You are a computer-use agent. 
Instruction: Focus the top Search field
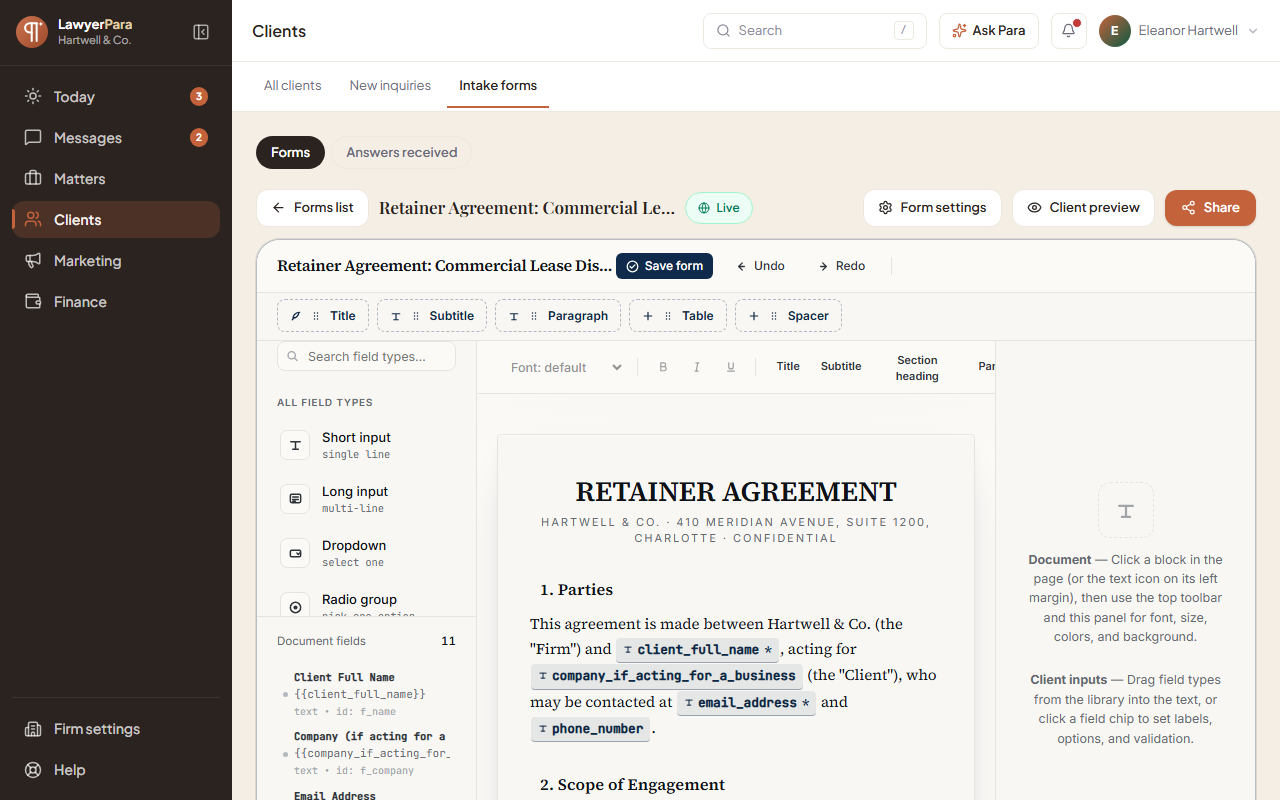pyautogui.click(x=815, y=31)
